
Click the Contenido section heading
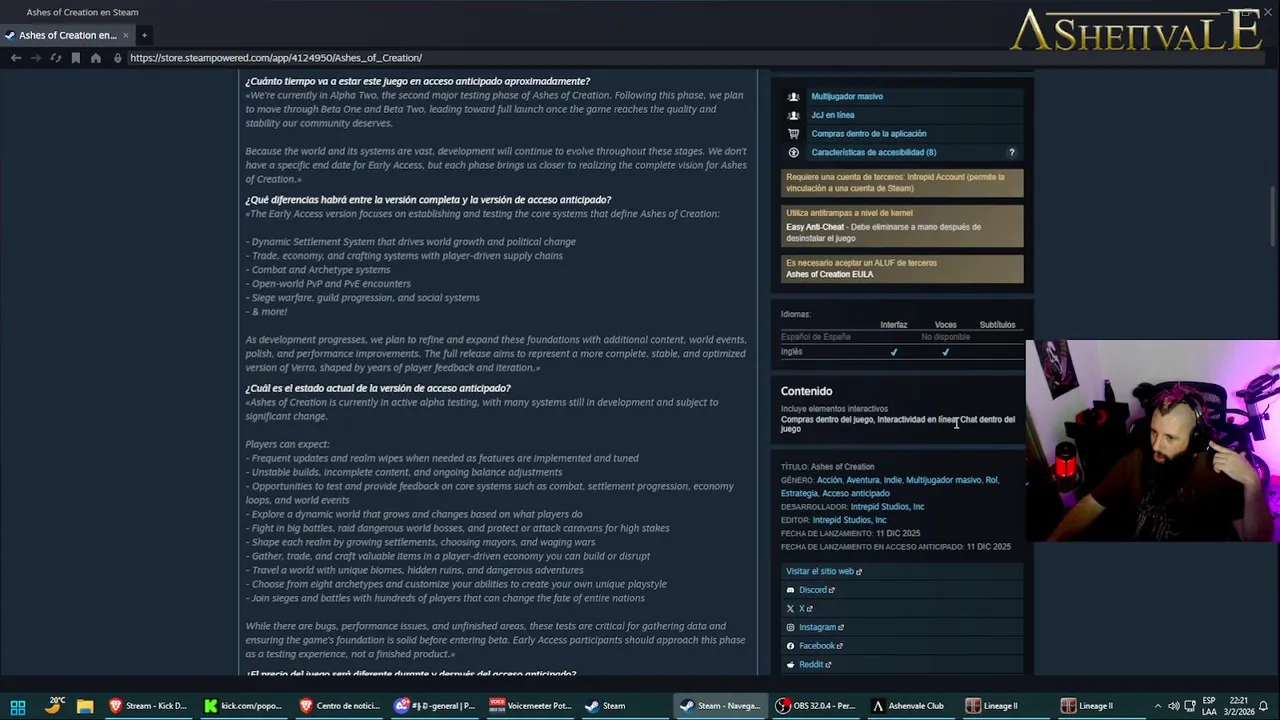tap(806, 391)
